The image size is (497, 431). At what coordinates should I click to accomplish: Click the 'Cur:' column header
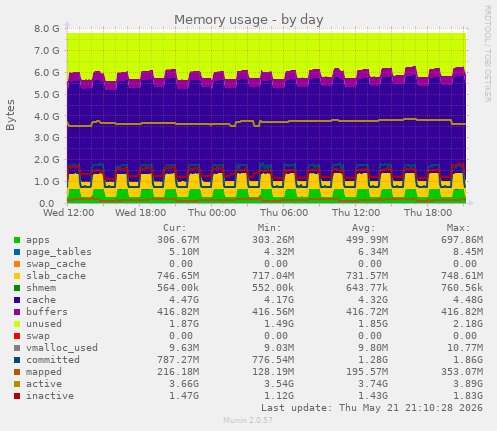(175, 228)
